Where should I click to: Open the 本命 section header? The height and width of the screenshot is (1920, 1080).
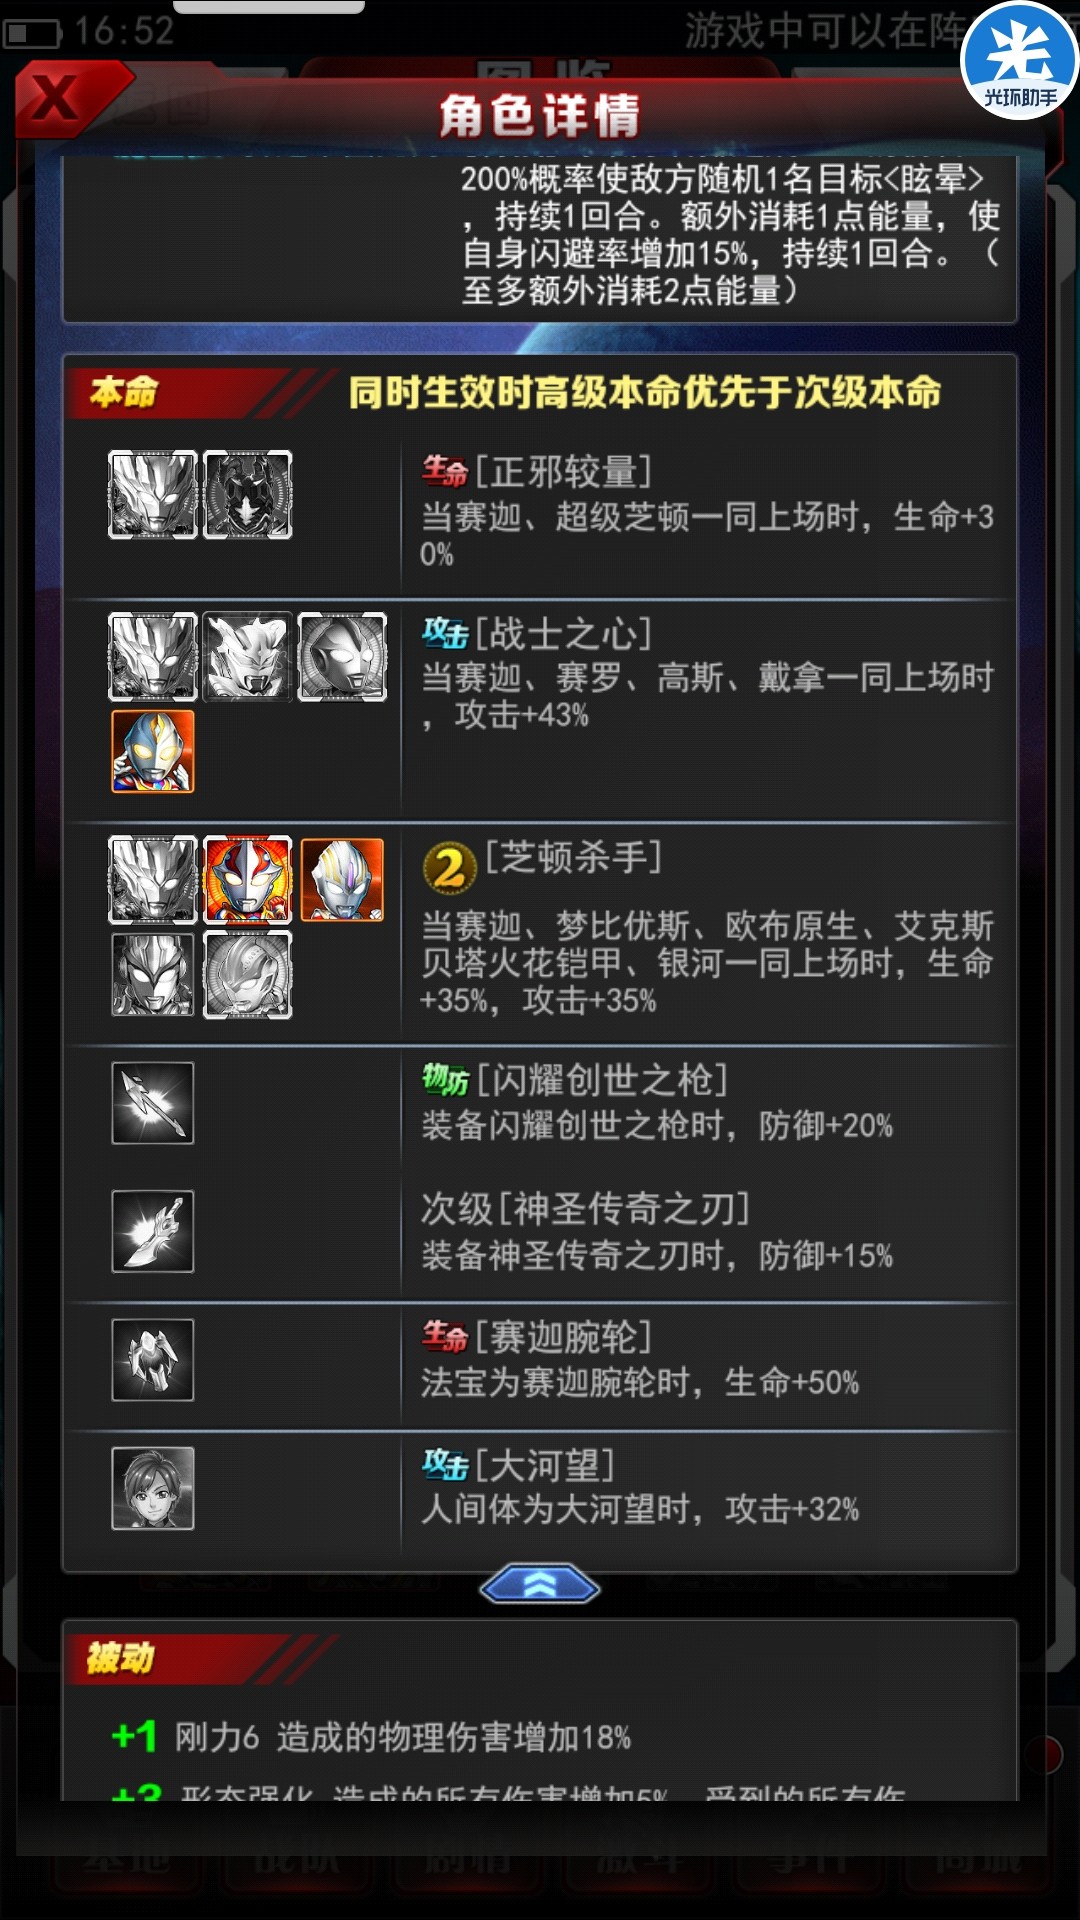click(x=123, y=391)
